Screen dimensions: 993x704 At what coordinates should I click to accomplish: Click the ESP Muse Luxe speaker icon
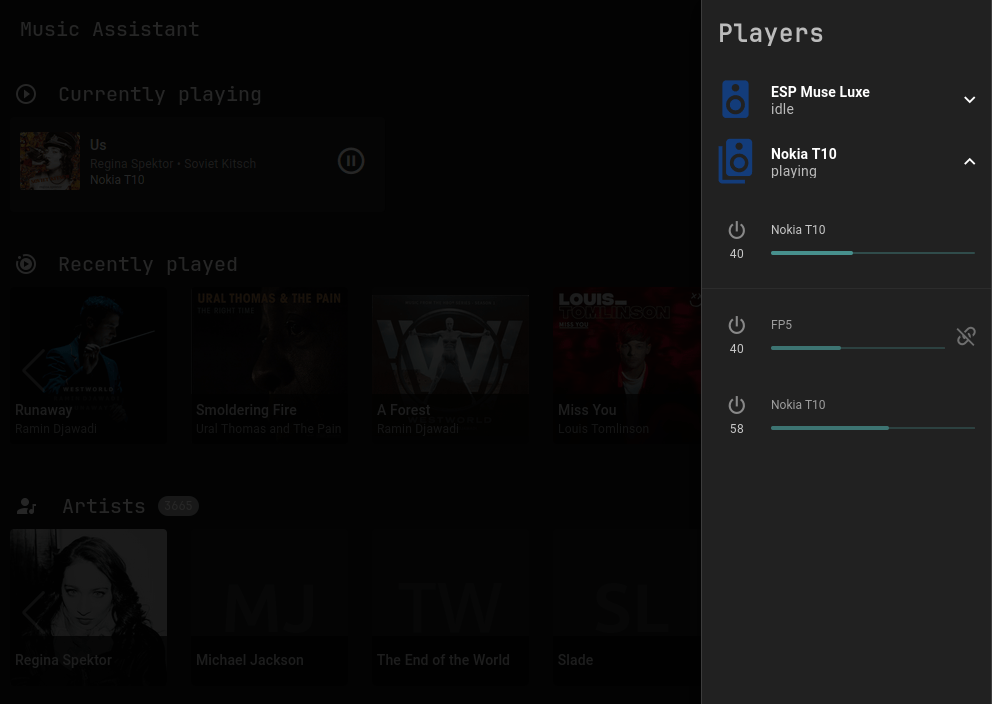click(735, 100)
